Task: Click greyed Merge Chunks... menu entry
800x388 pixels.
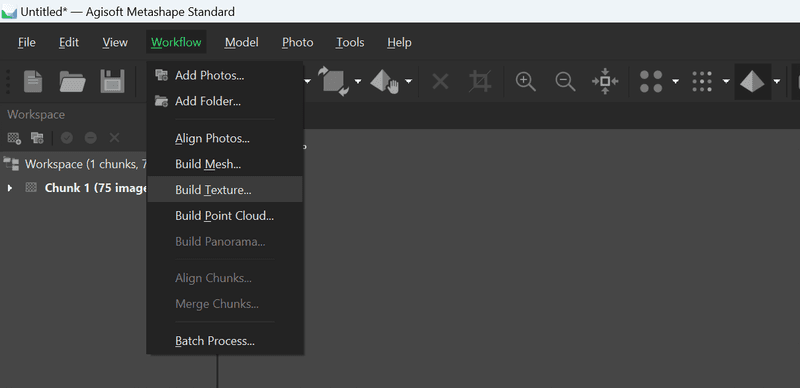Action: [x=225, y=304]
